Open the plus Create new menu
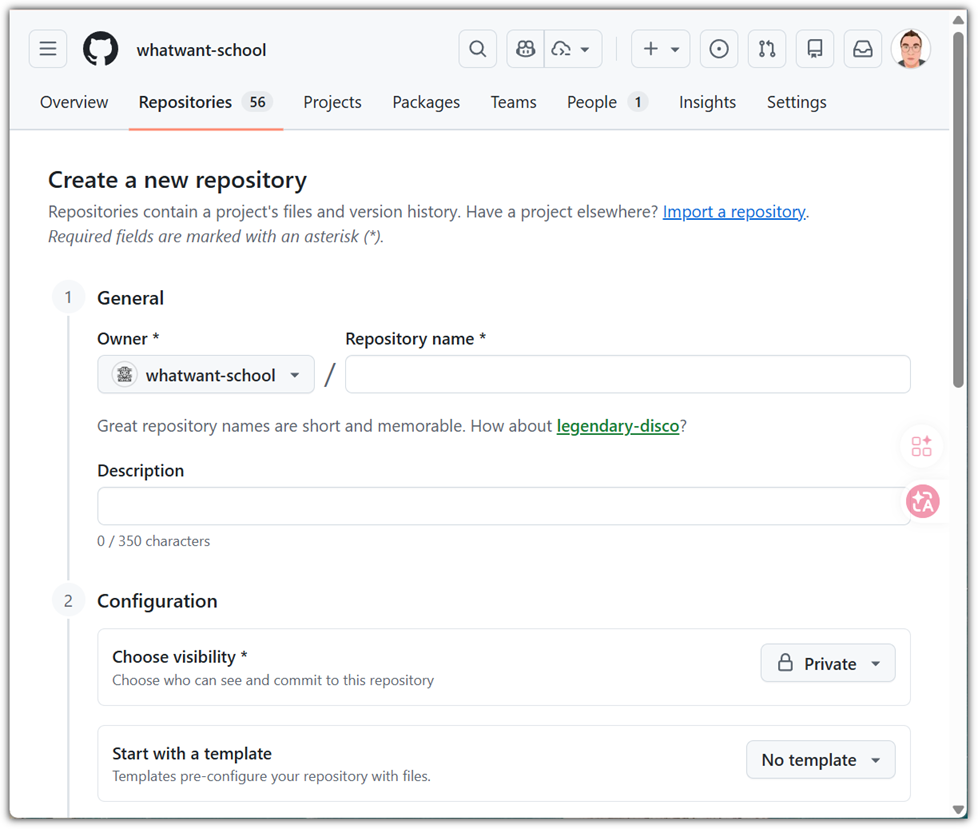The image size is (978, 829). [661, 49]
